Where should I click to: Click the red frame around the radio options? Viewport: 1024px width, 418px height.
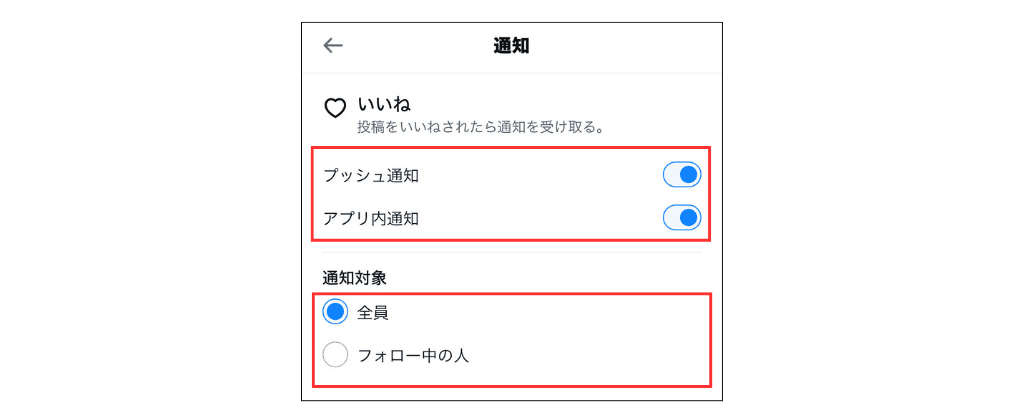tap(510, 294)
